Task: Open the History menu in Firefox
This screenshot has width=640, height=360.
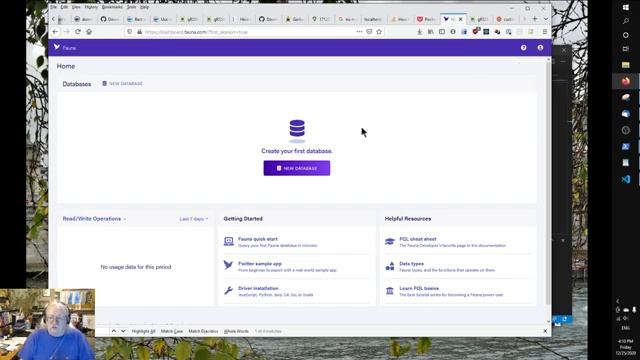Action: tap(91, 7)
